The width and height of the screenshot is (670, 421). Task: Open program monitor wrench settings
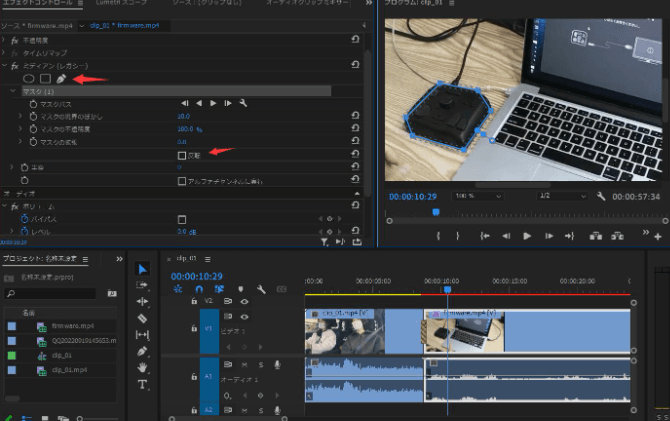click(x=601, y=196)
